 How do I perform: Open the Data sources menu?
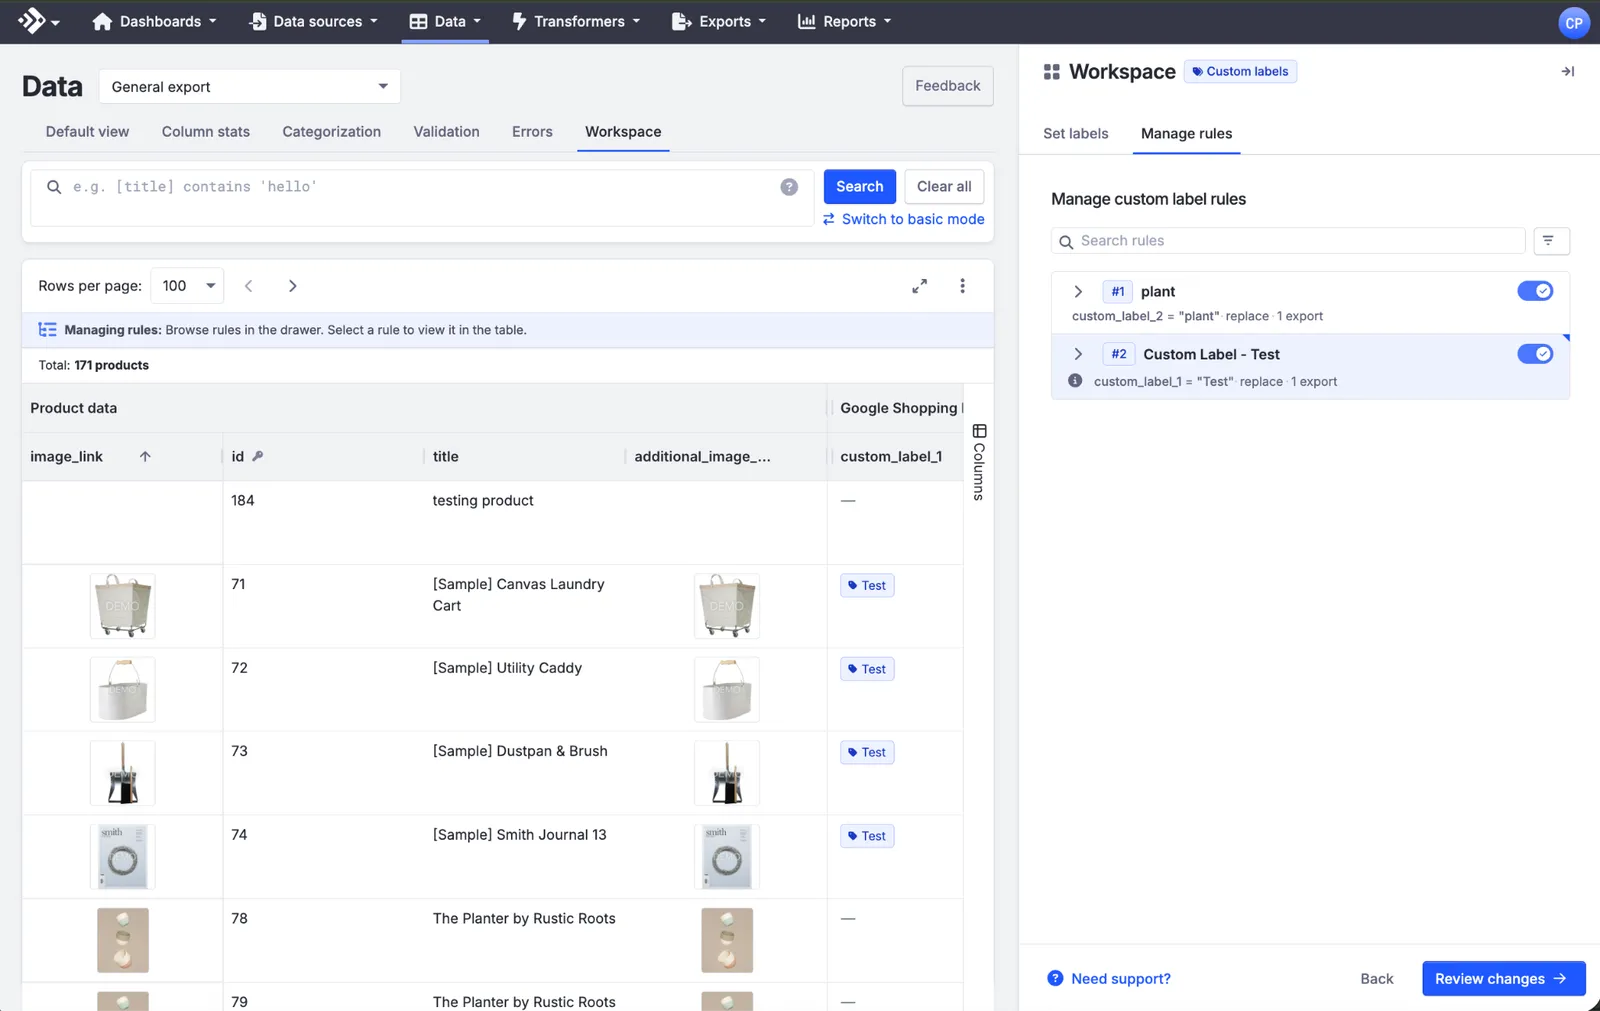coord(314,22)
